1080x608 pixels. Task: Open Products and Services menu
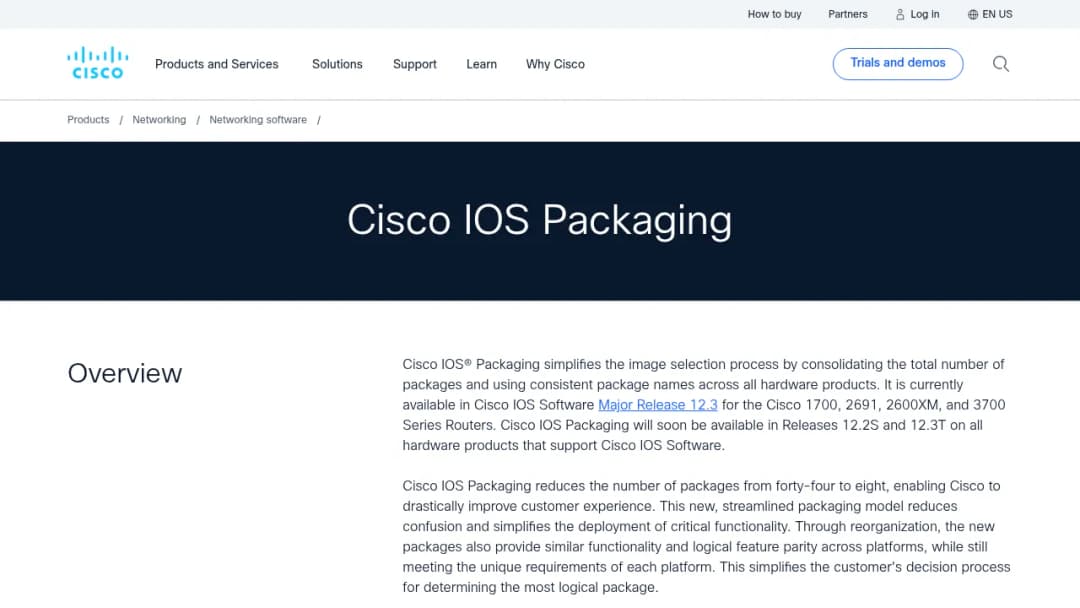[x=216, y=64]
